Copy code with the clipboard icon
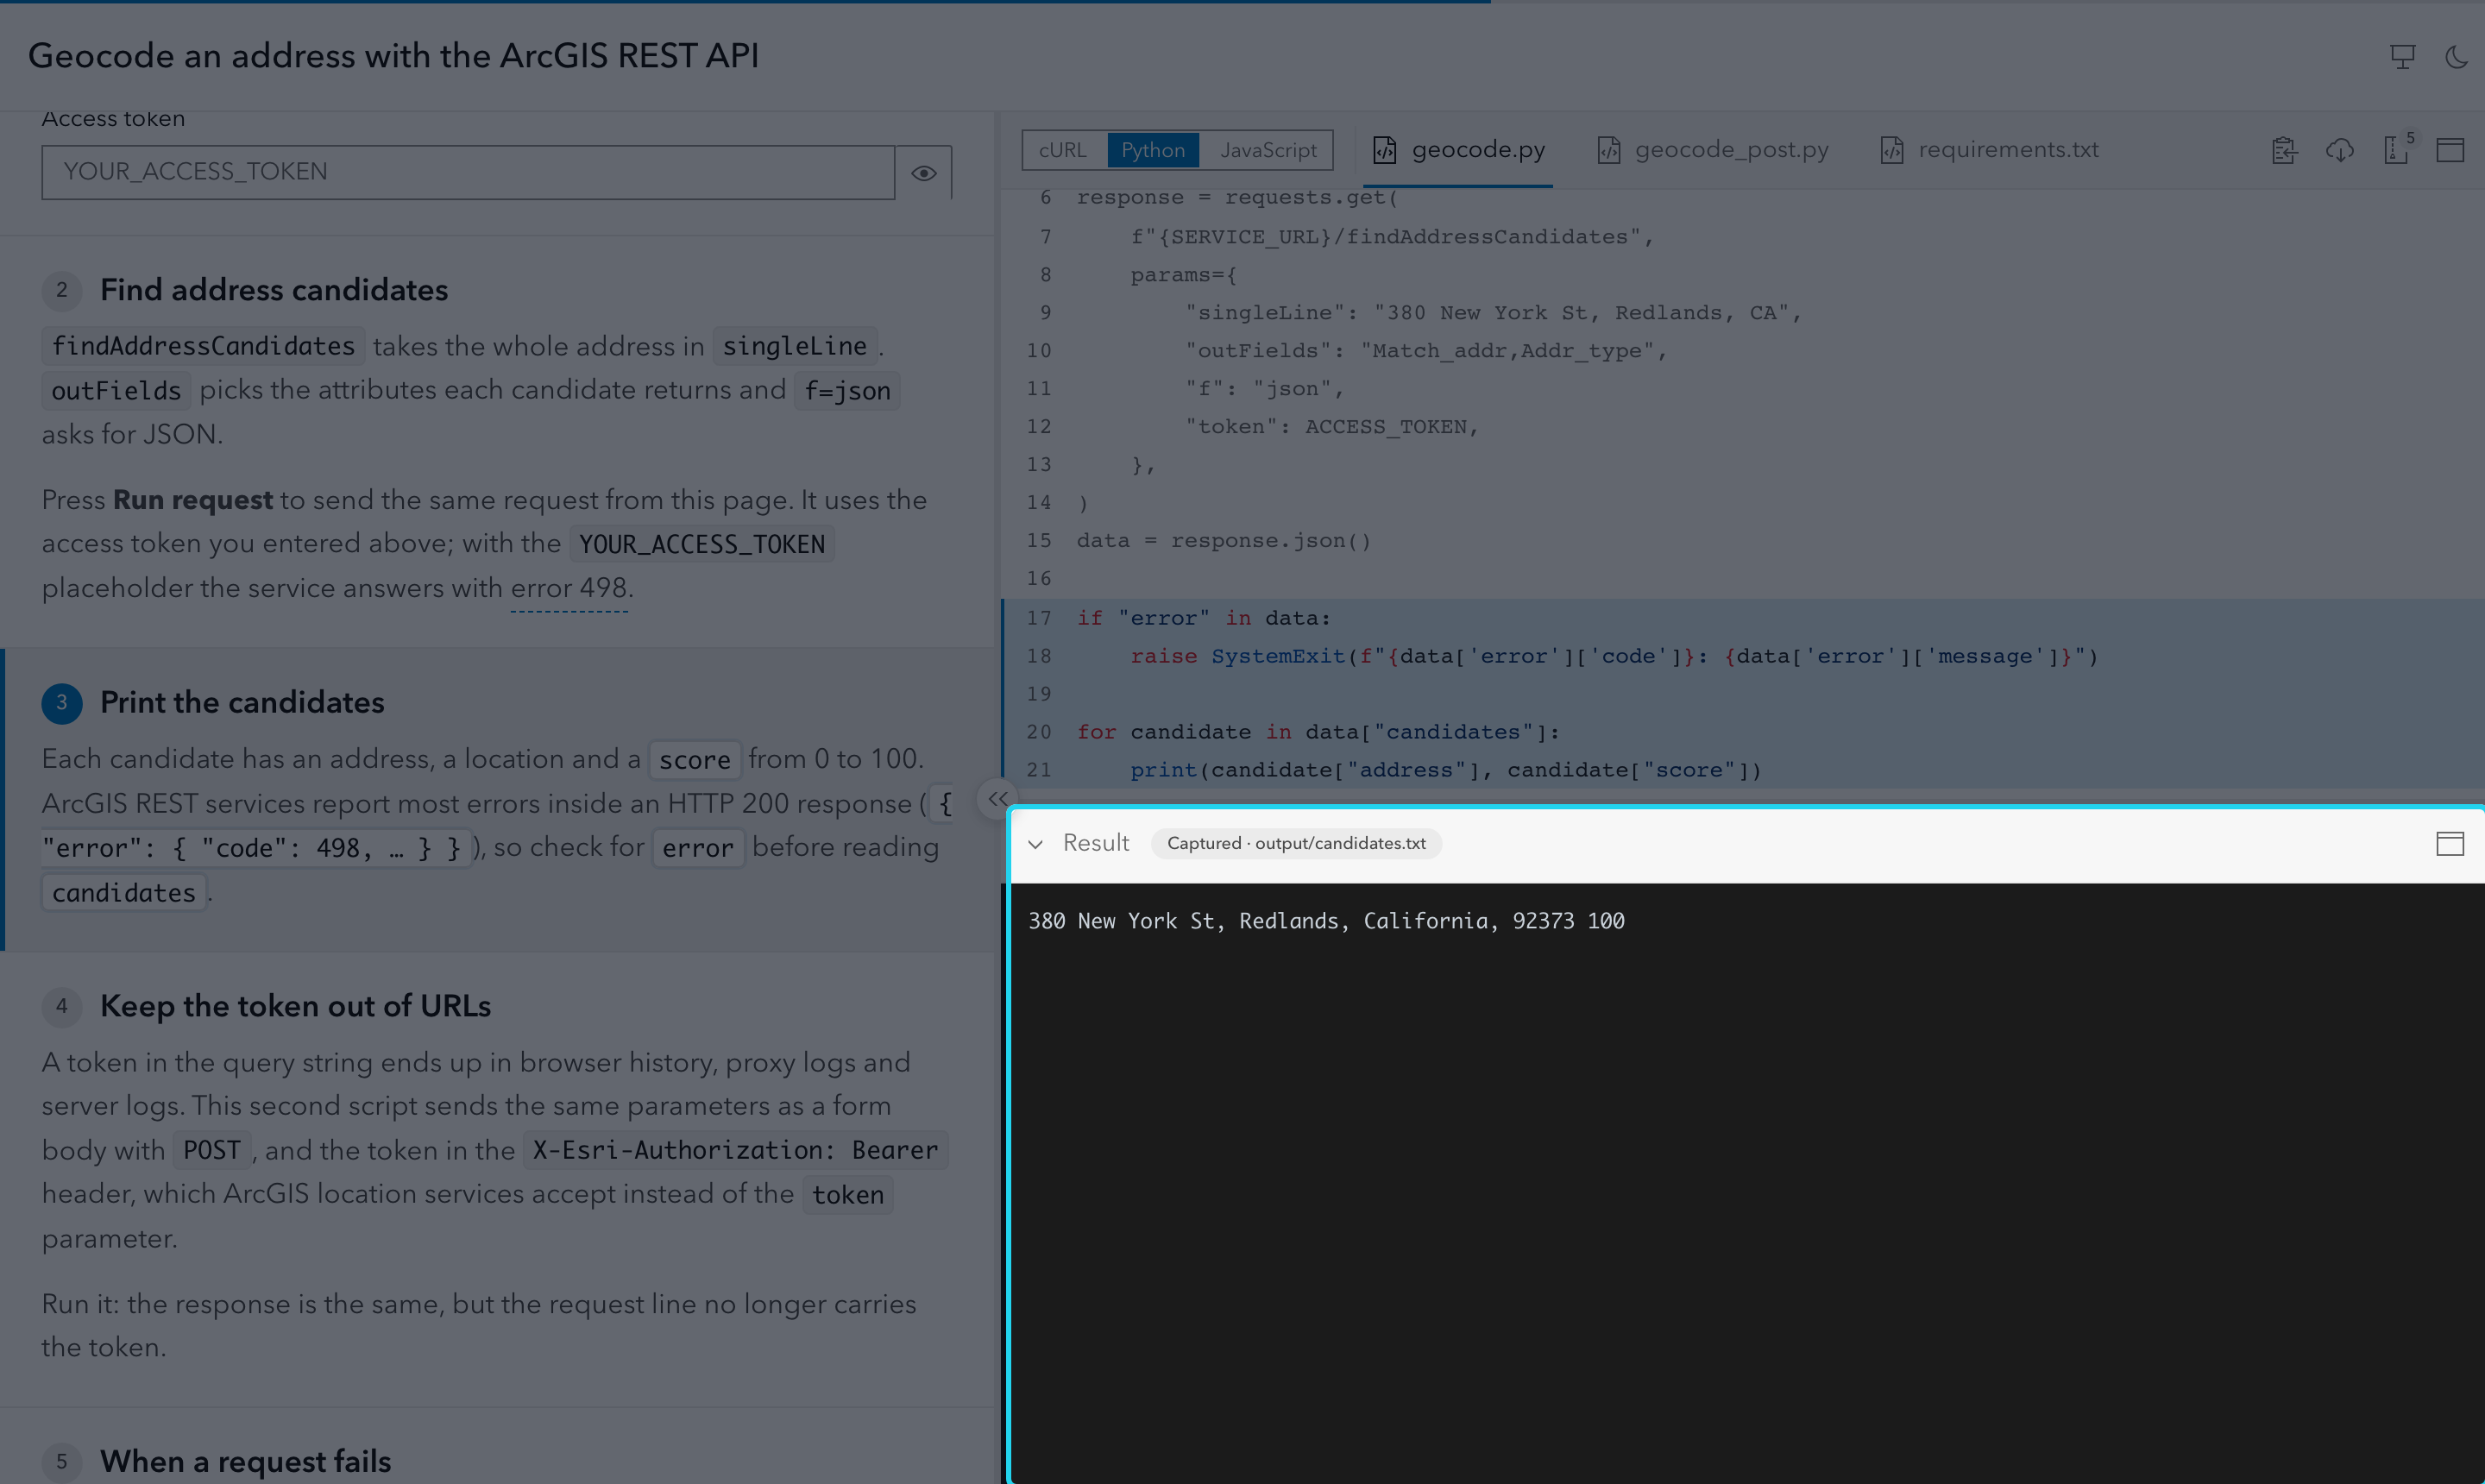 [x=2284, y=150]
